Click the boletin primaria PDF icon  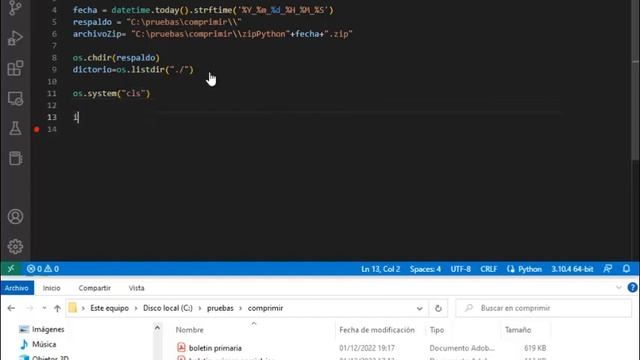click(181, 348)
